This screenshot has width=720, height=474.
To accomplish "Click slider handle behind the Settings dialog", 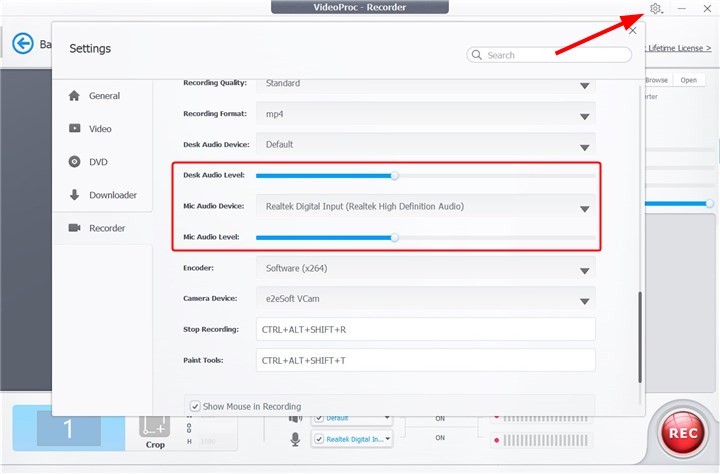I will tap(709, 203).
